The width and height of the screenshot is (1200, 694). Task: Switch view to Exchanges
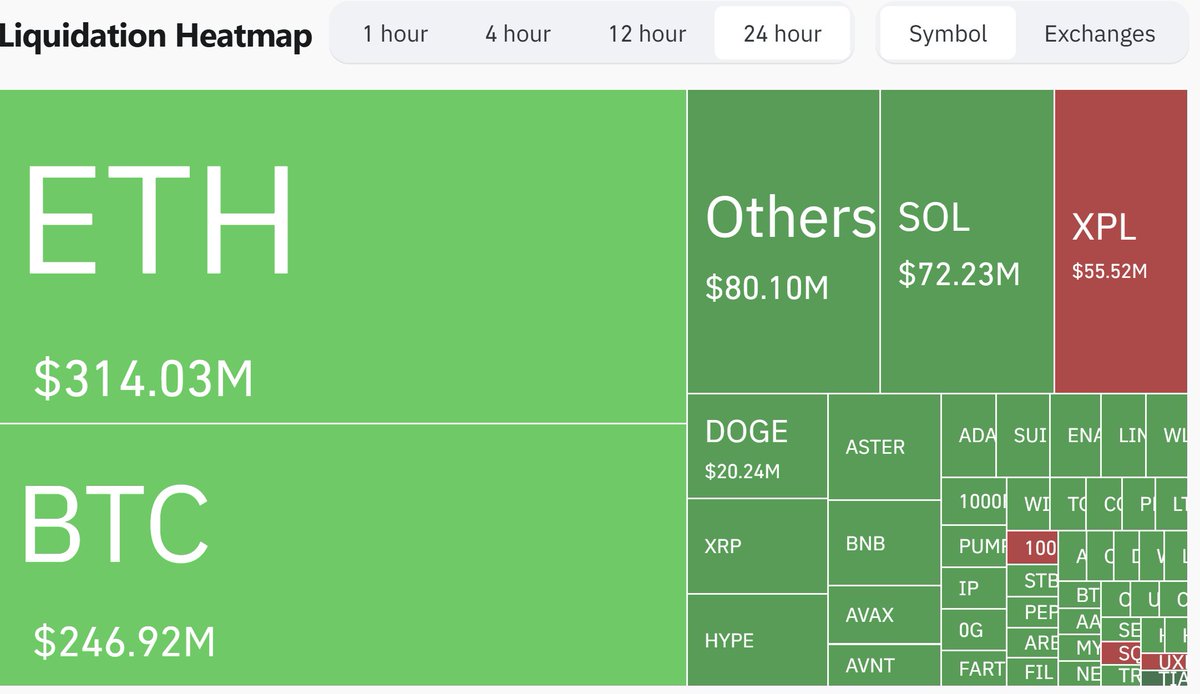pyautogui.click(x=1100, y=33)
